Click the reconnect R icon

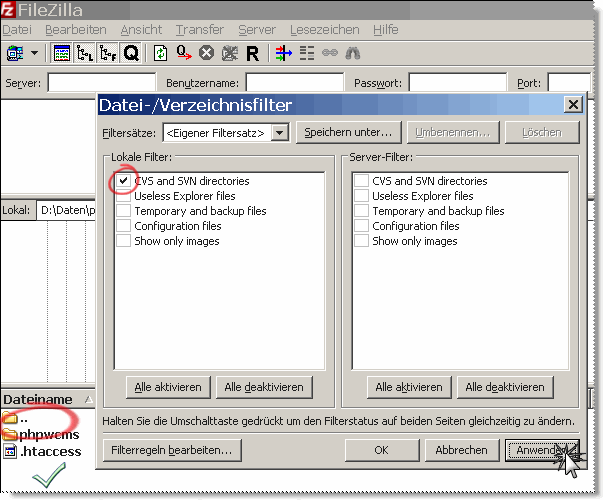click(x=253, y=53)
